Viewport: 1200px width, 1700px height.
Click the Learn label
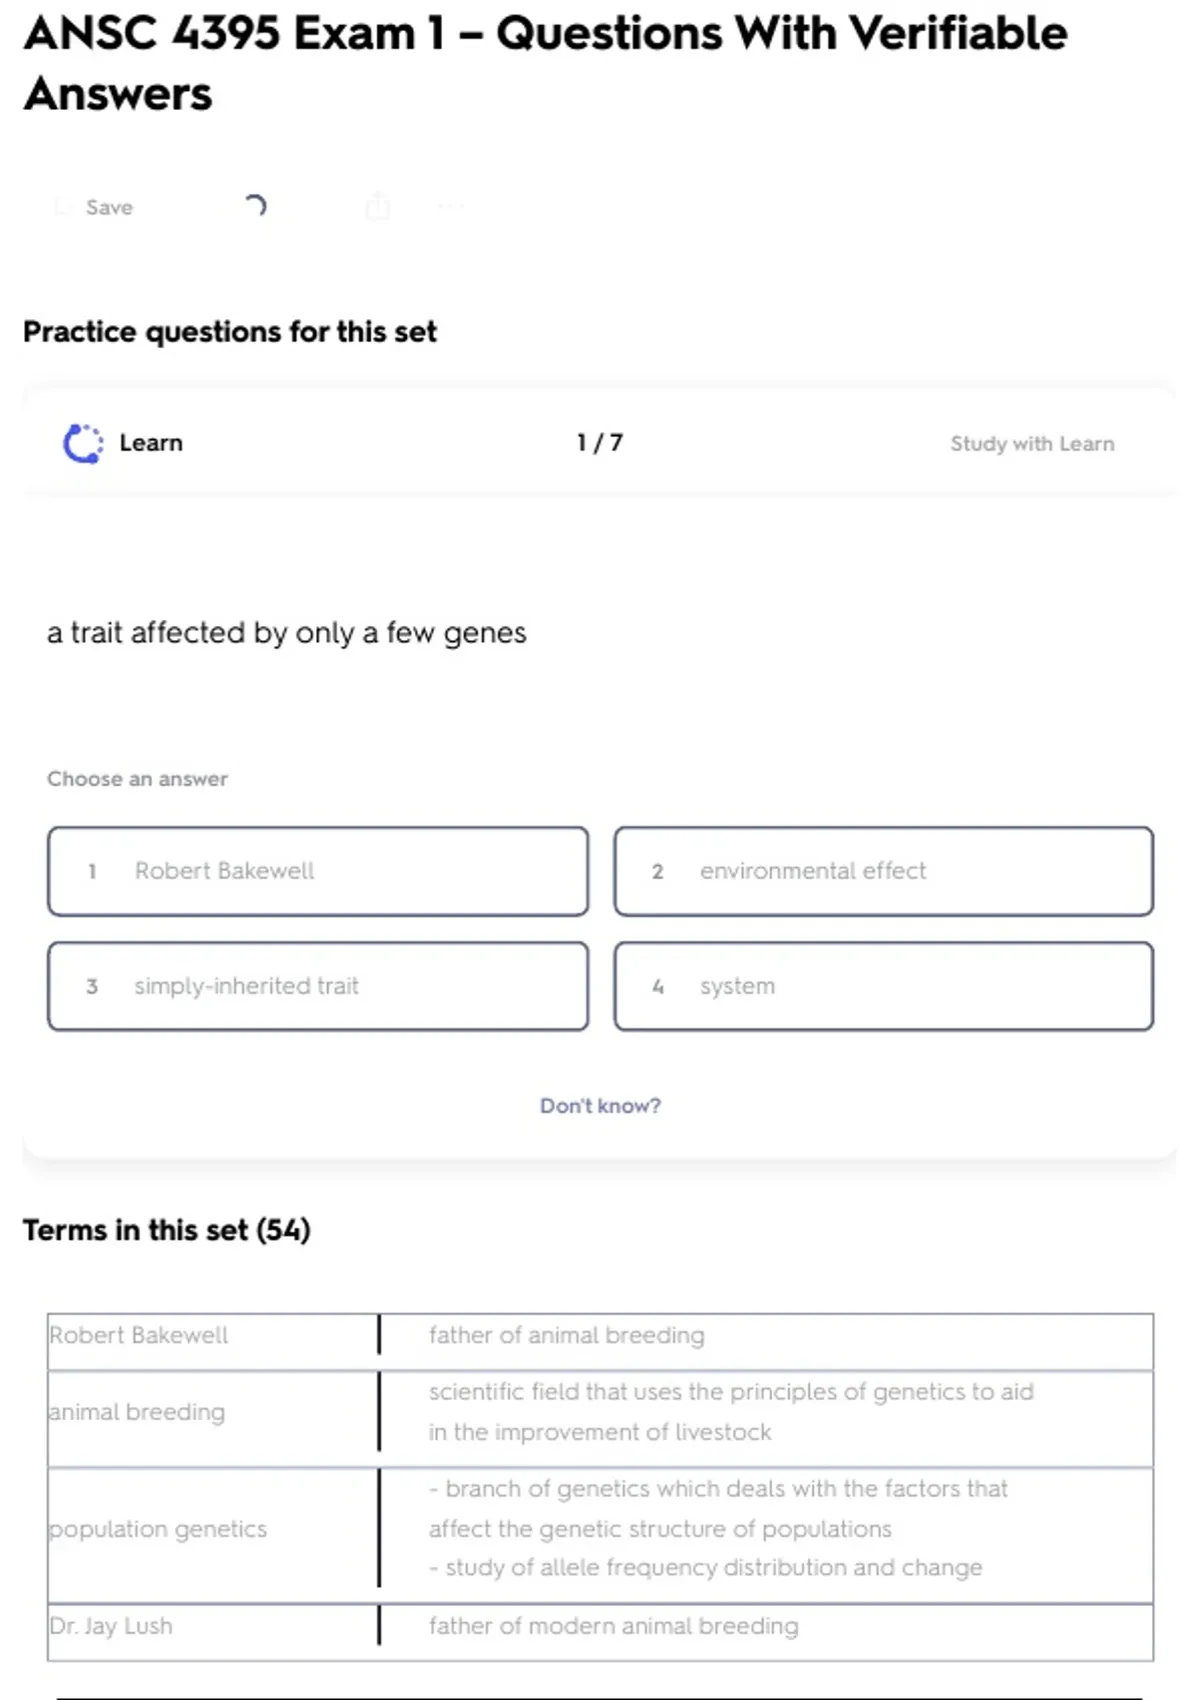click(x=151, y=443)
